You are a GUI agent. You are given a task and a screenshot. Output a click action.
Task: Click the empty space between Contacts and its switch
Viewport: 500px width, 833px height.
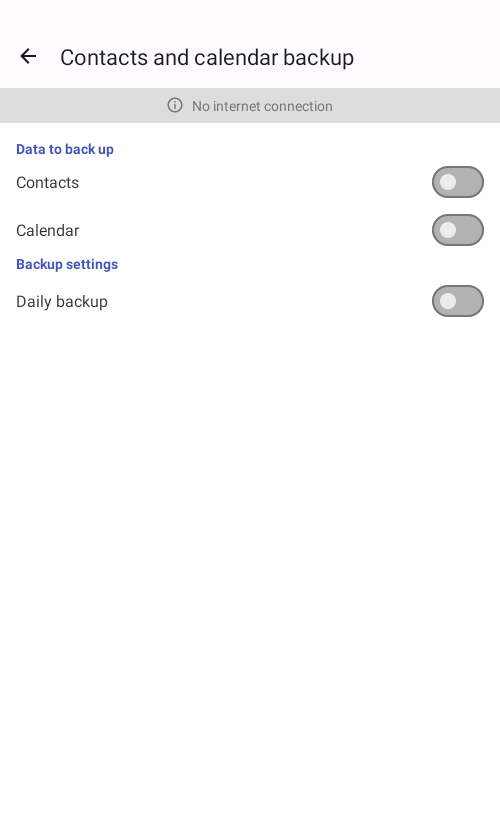(255, 182)
